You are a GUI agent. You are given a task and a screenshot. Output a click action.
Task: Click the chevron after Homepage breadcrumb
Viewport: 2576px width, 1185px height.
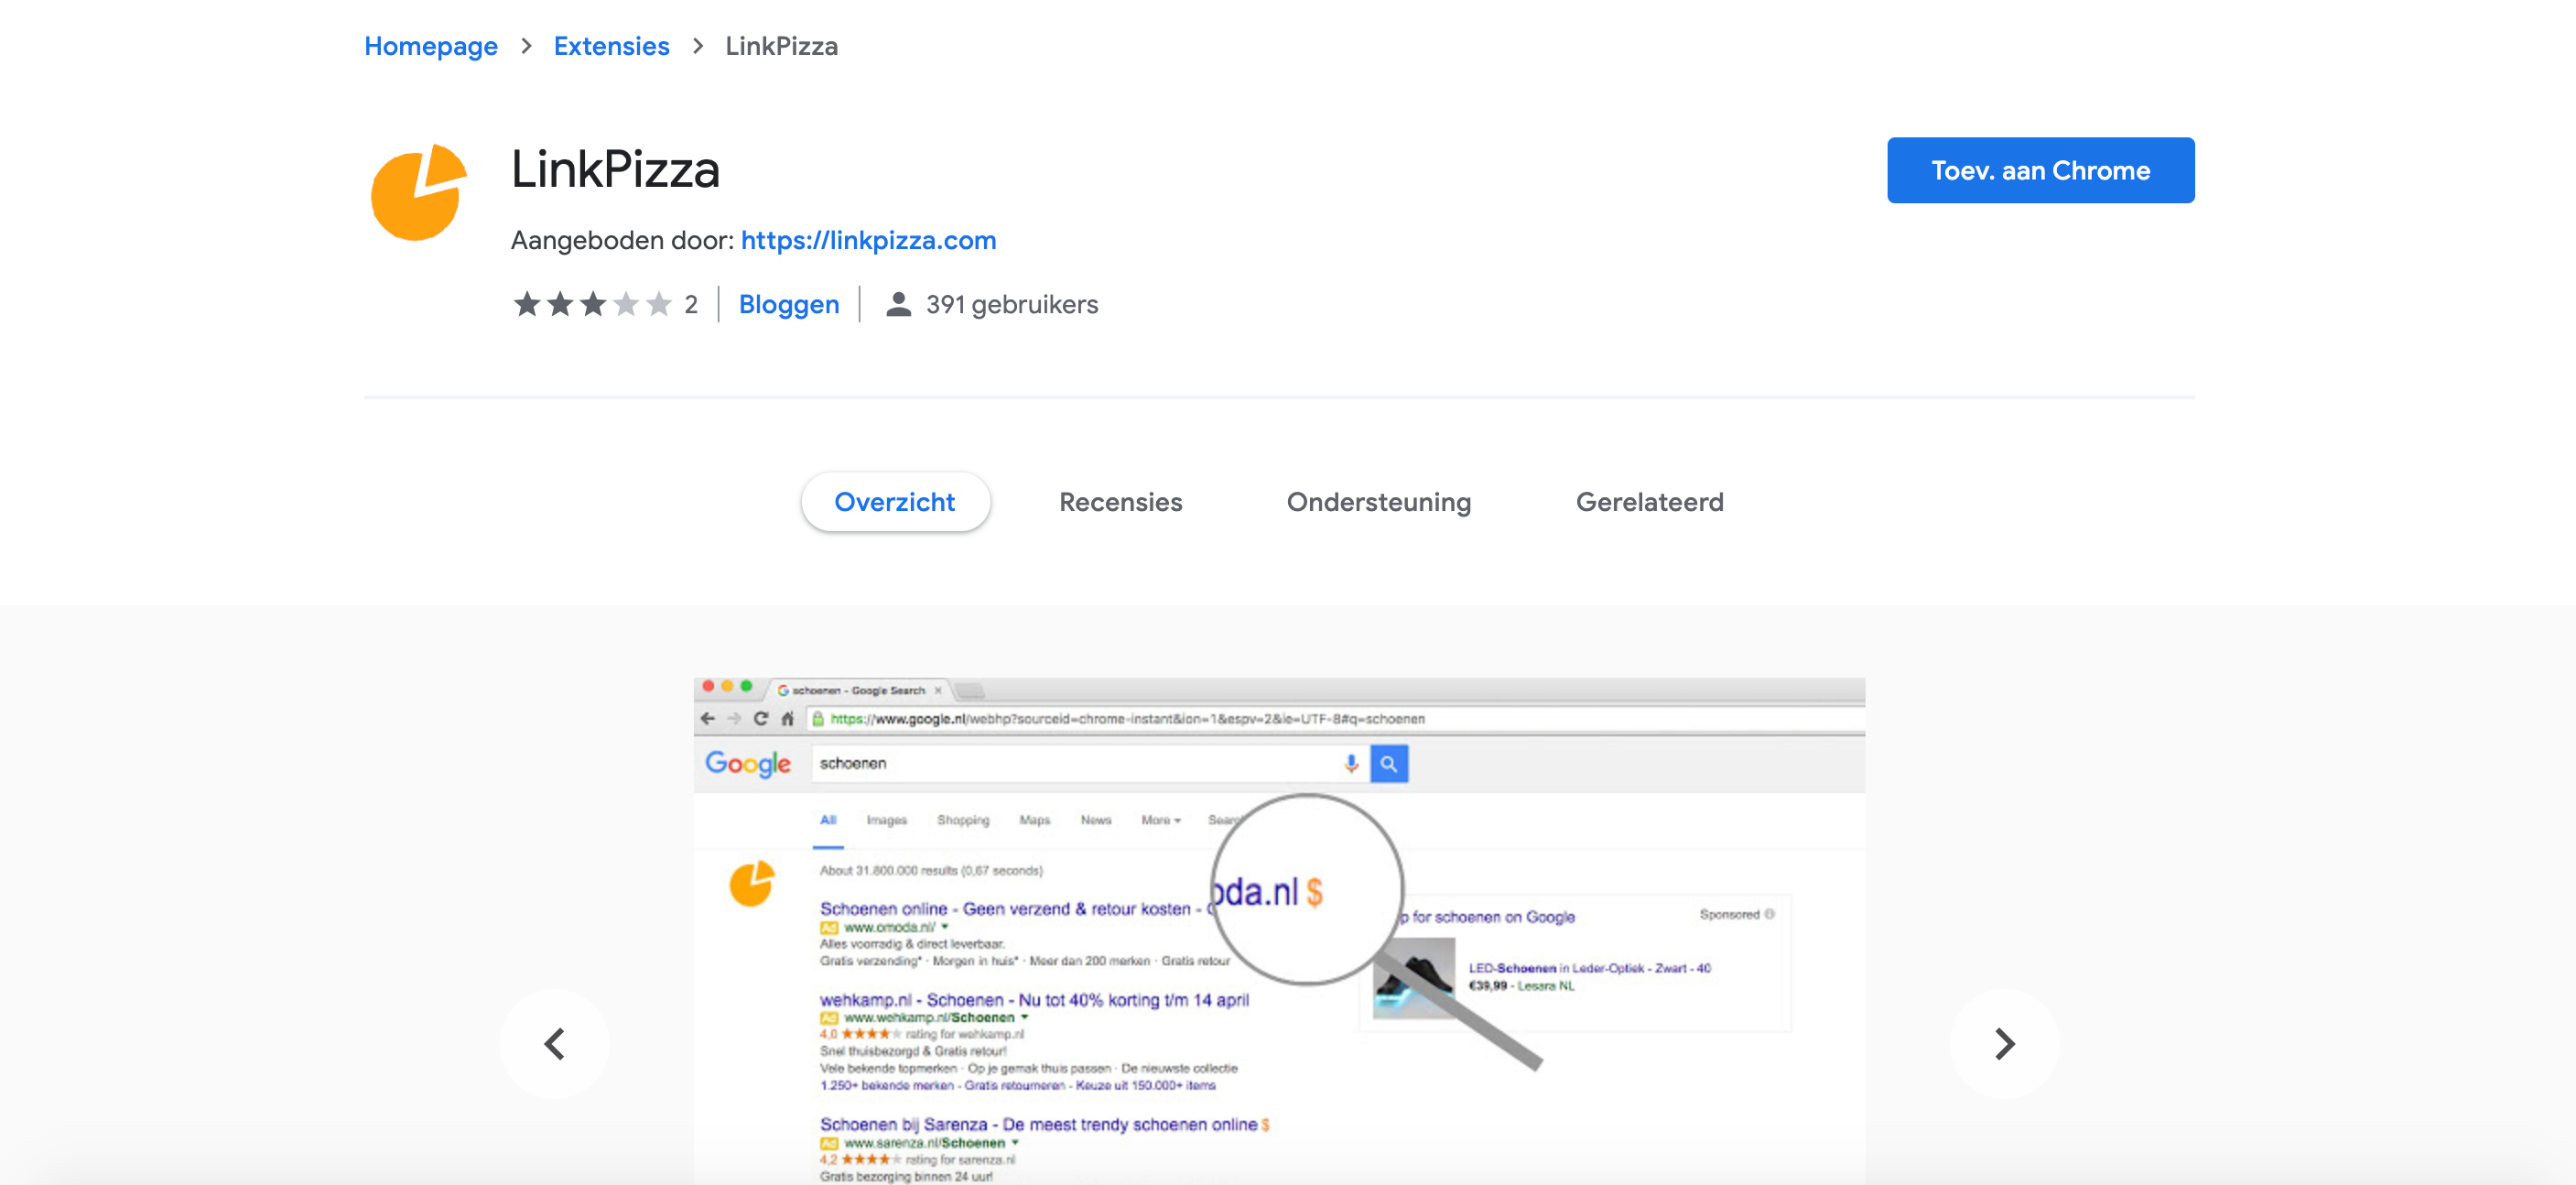[526, 46]
